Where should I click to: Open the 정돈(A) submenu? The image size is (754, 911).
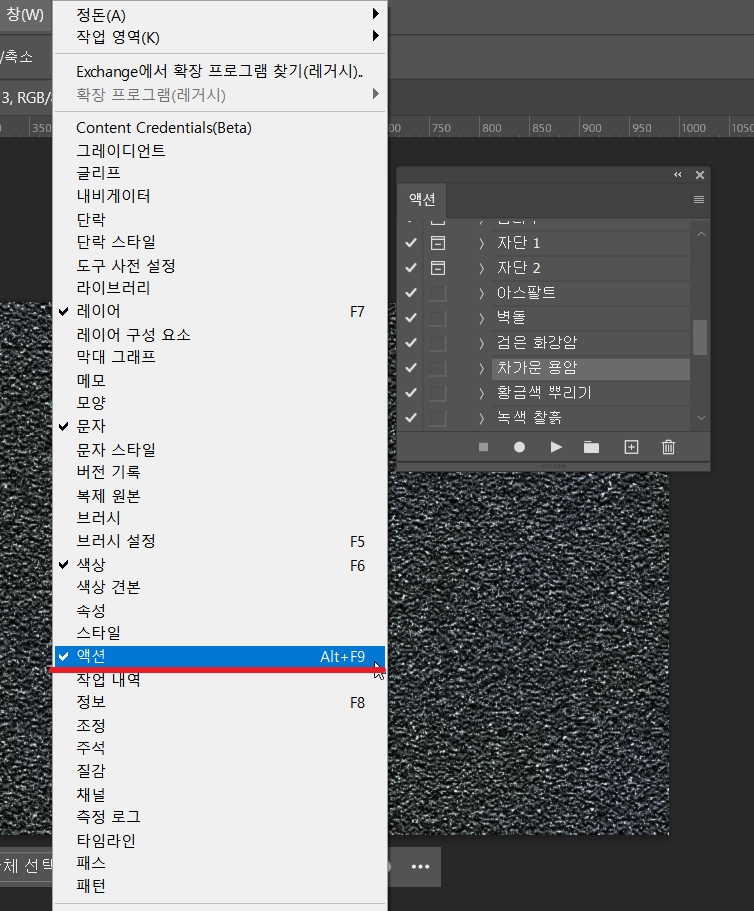(x=220, y=15)
